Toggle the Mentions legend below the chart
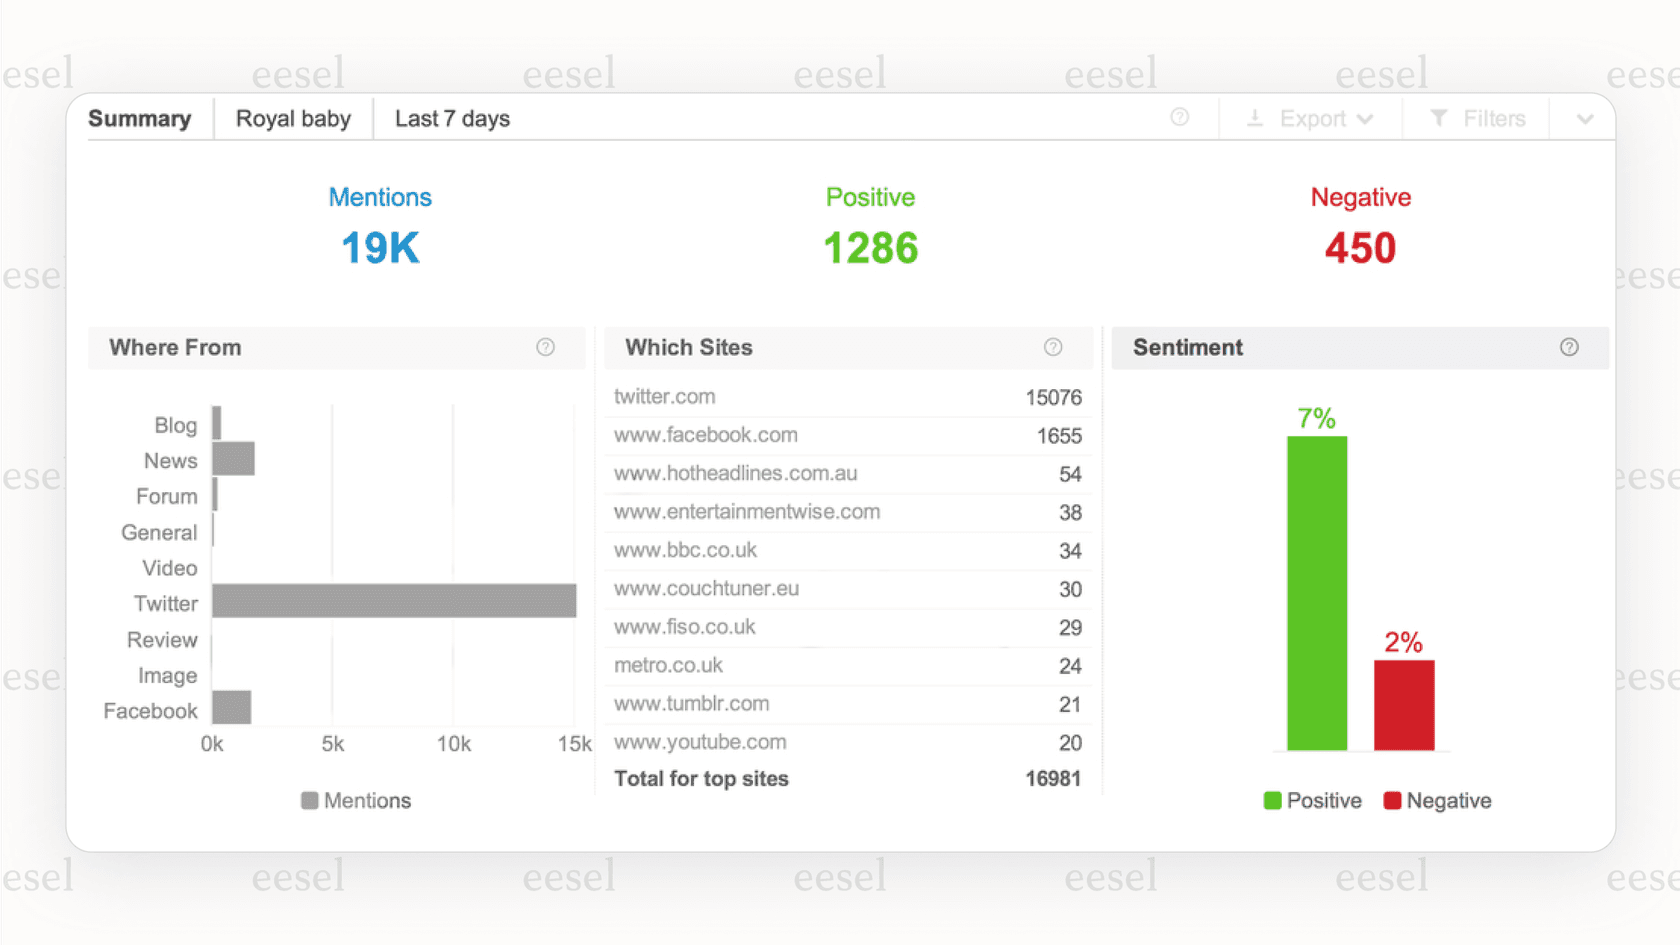This screenshot has height=945, width=1680. tap(355, 800)
